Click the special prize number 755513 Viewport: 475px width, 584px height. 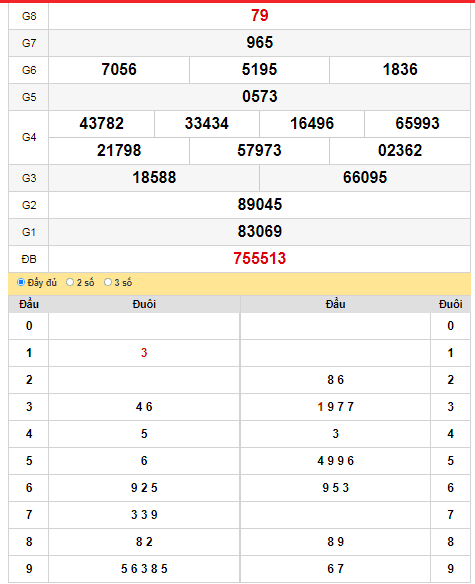click(259, 258)
